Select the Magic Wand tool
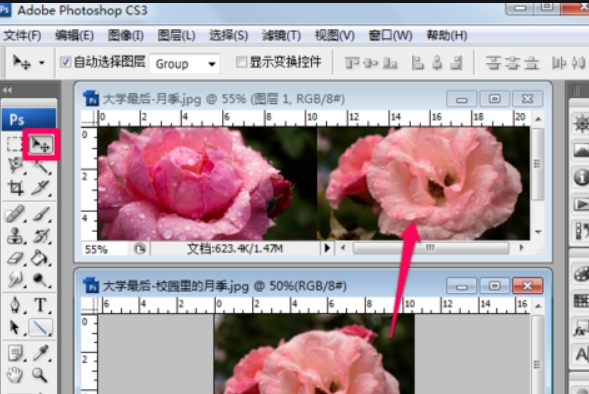The width and height of the screenshot is (589, 394). tap(41, 166)
